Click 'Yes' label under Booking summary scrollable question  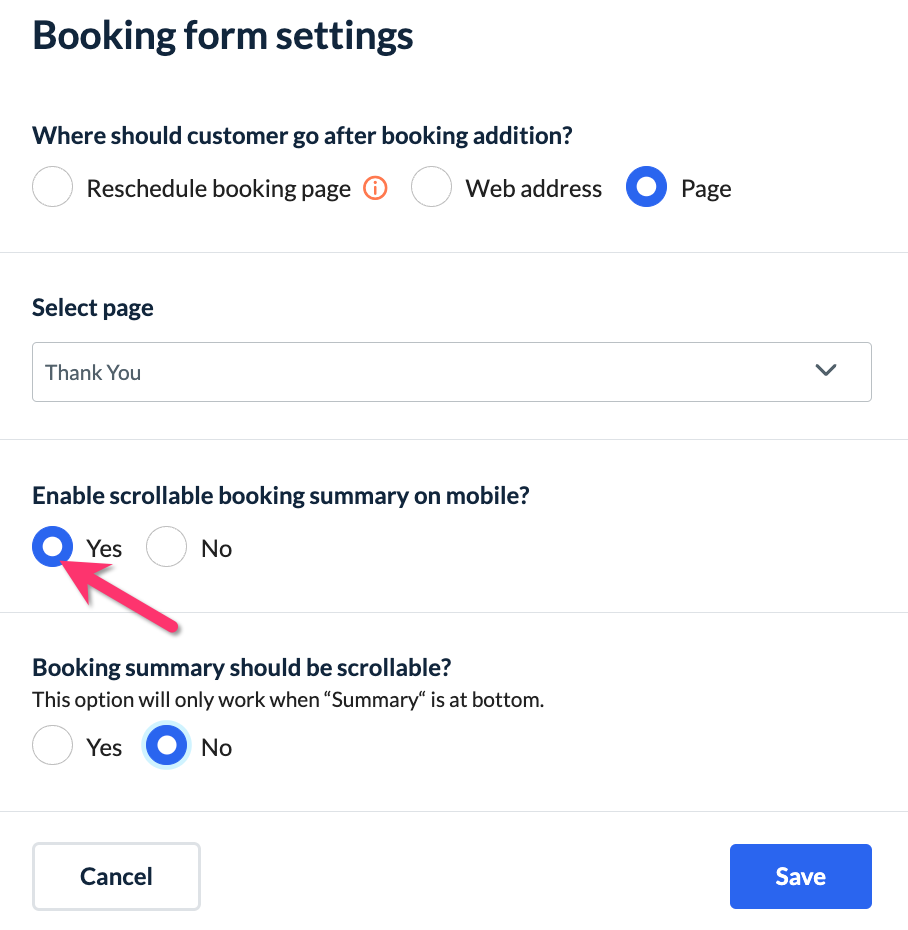104,748
